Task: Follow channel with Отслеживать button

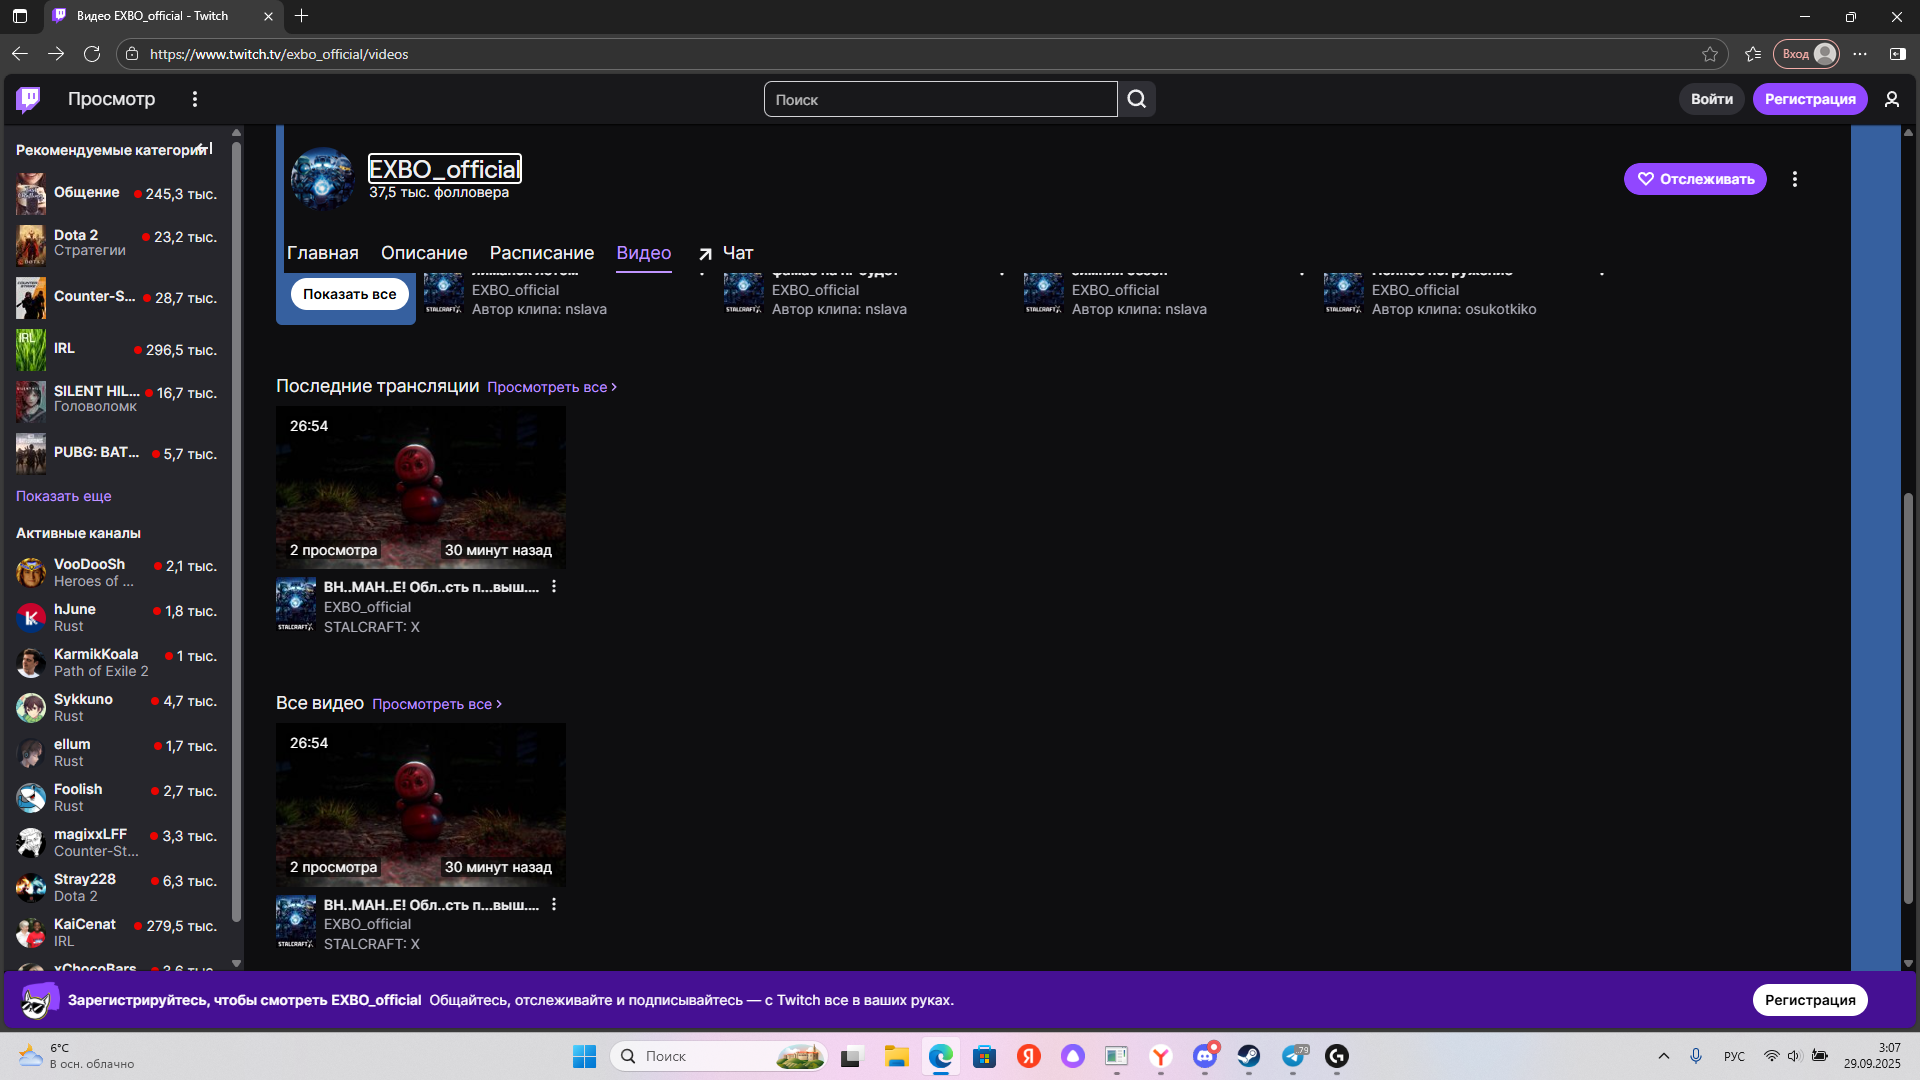Action: (1695, 179)
